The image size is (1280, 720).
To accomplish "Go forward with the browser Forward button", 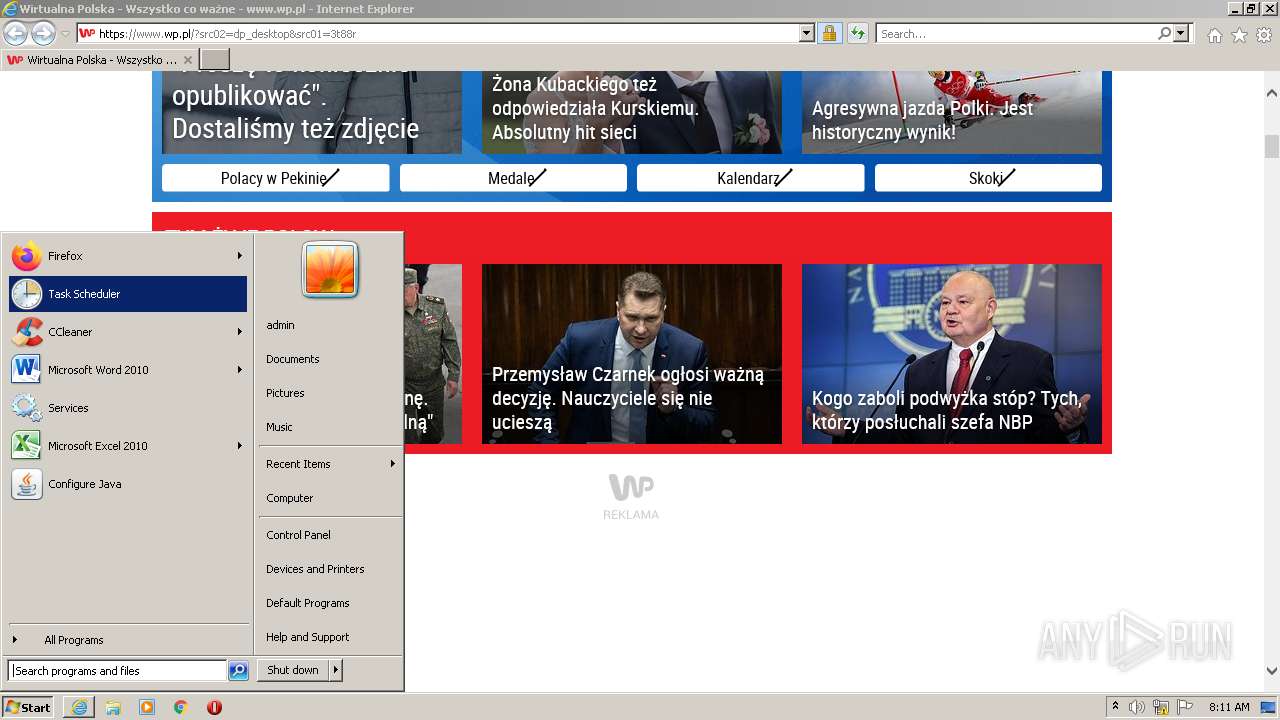I will [43, 34].
